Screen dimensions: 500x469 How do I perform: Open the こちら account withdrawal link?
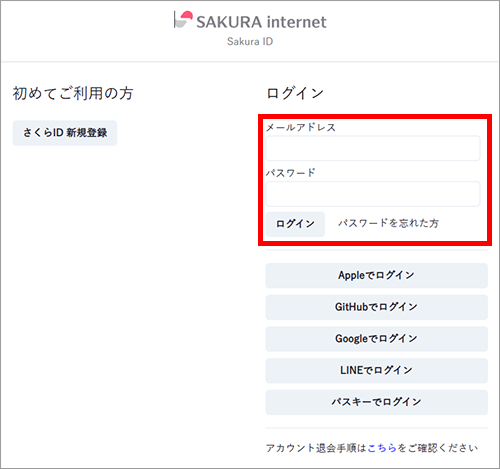[382, 448]
